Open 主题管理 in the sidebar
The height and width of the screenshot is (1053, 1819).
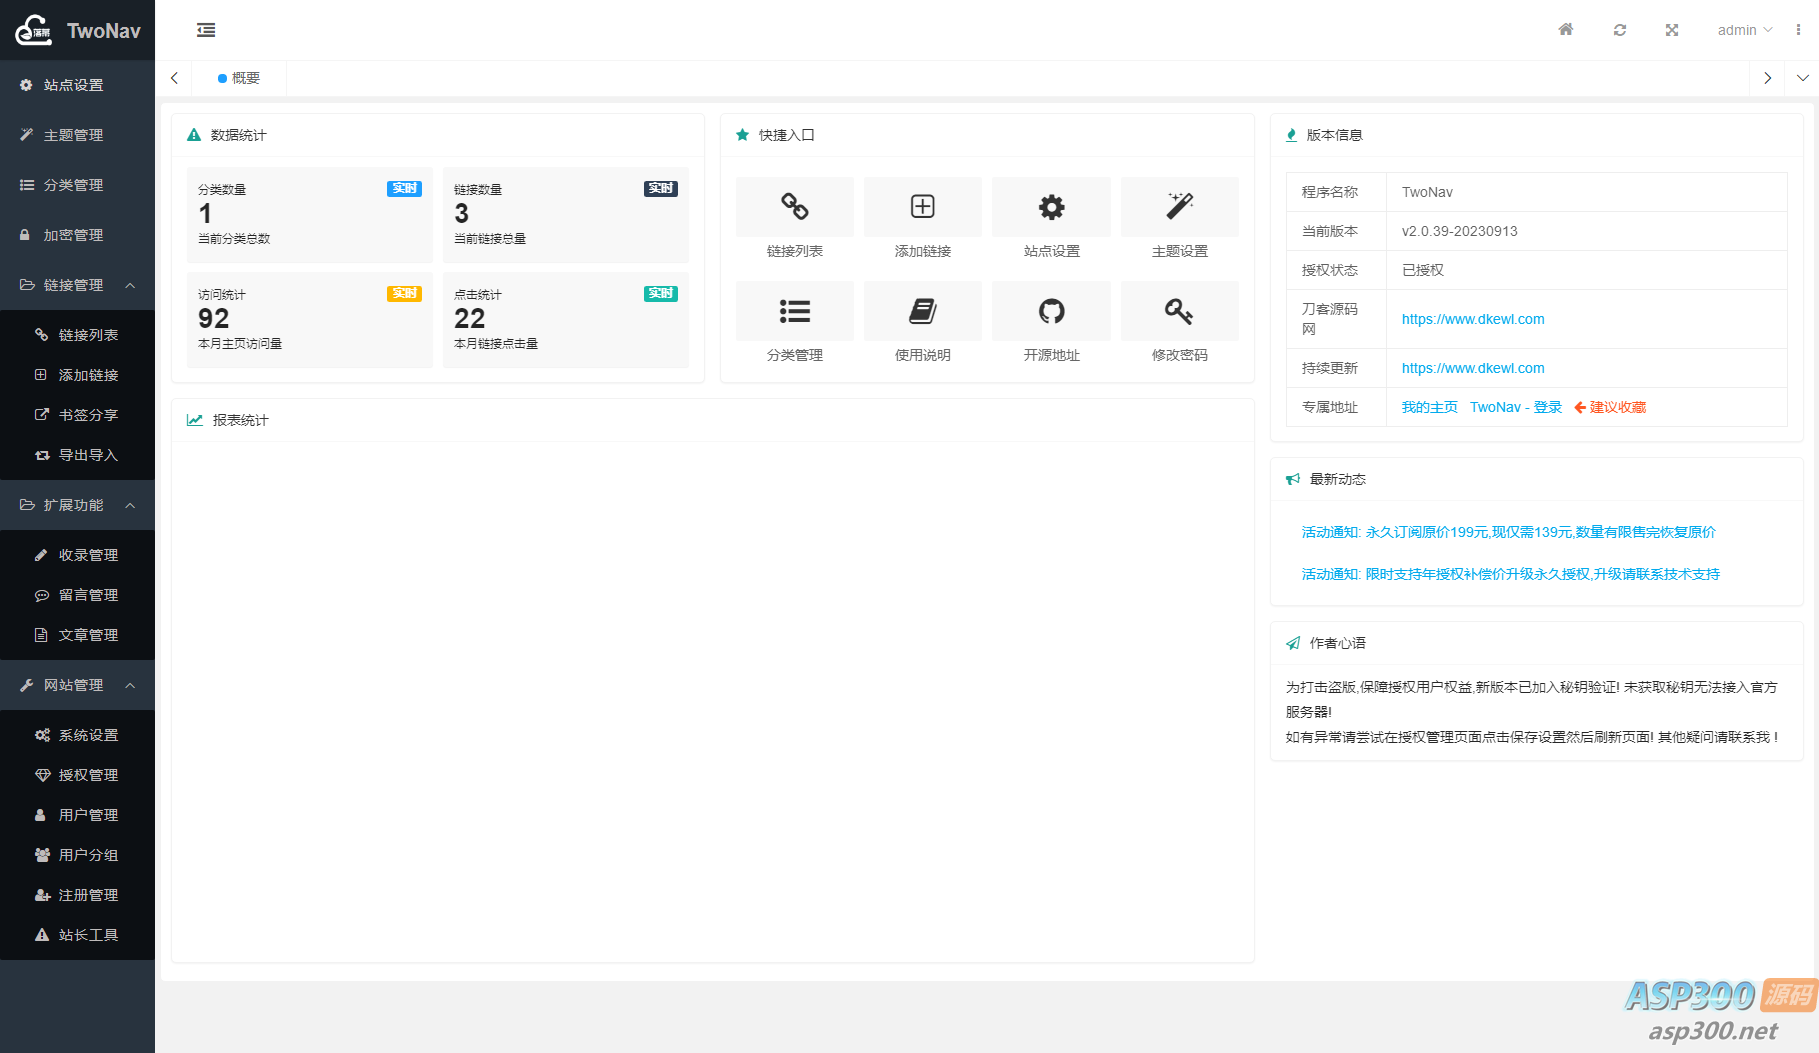point(77,135)
